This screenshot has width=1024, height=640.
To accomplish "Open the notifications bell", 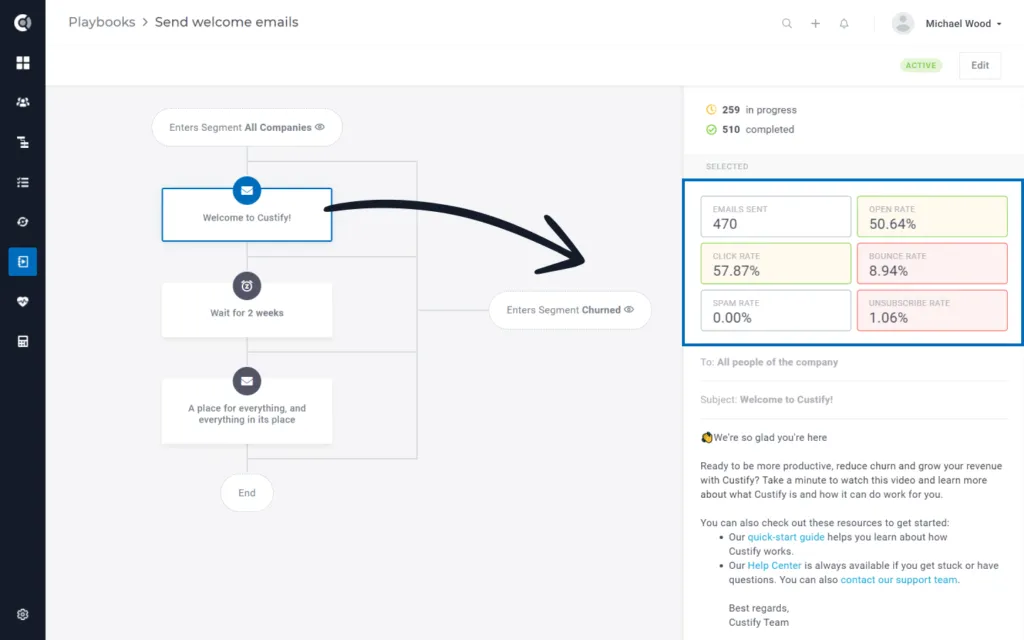I will point(844,24).
